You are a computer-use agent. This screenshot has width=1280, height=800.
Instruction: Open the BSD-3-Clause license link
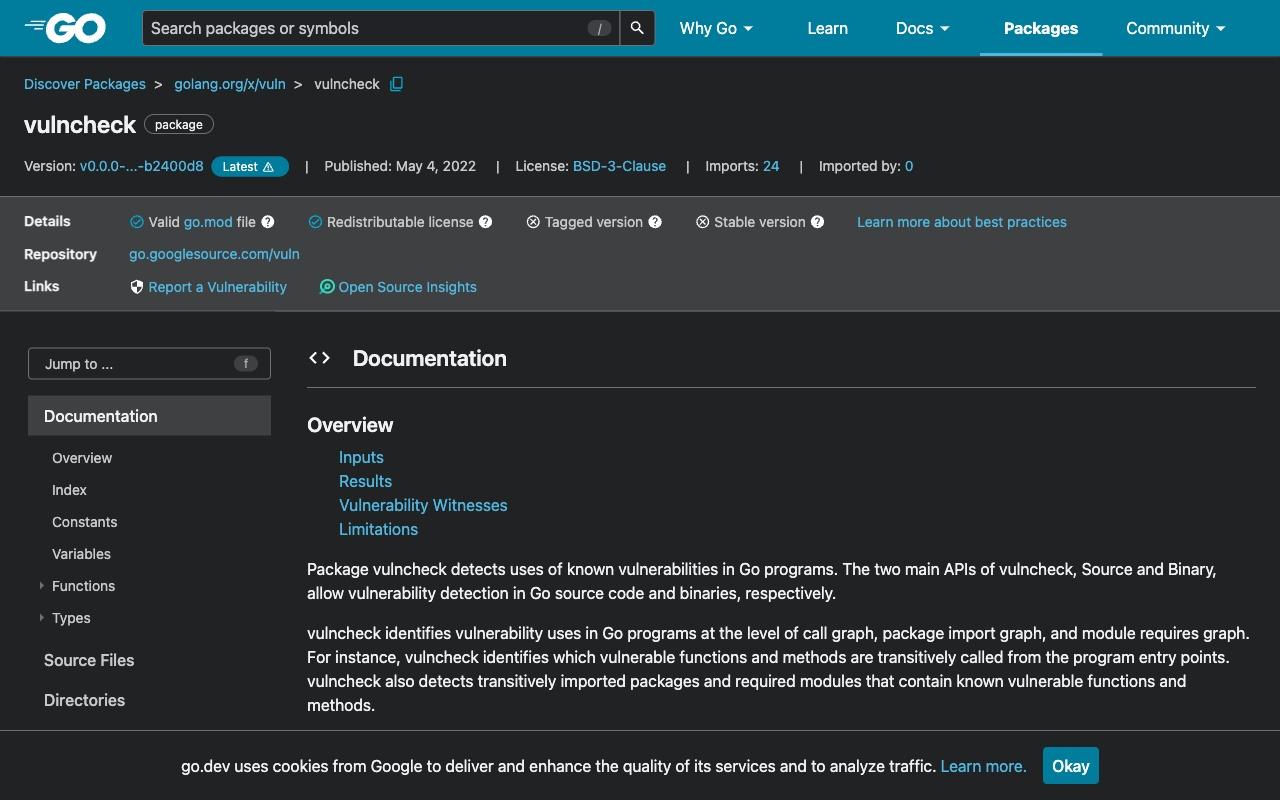click(619, 166)
